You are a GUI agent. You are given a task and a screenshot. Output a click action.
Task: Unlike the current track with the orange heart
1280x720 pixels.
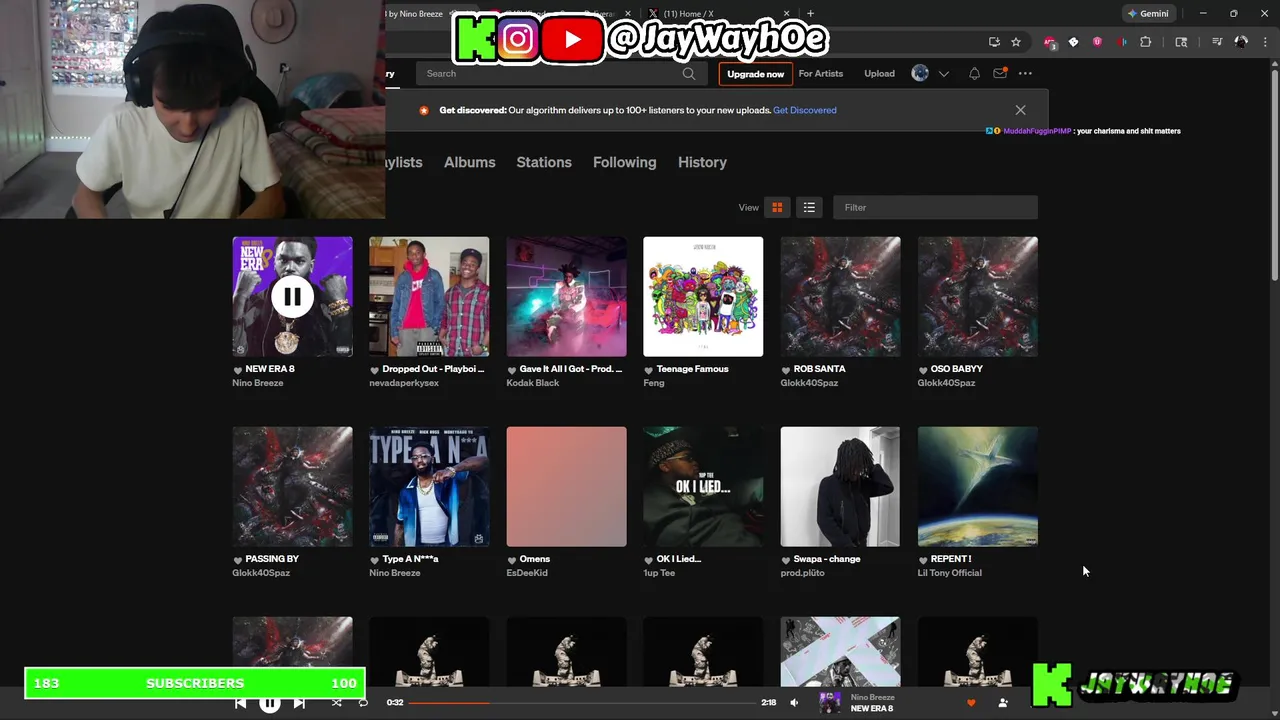970,703
